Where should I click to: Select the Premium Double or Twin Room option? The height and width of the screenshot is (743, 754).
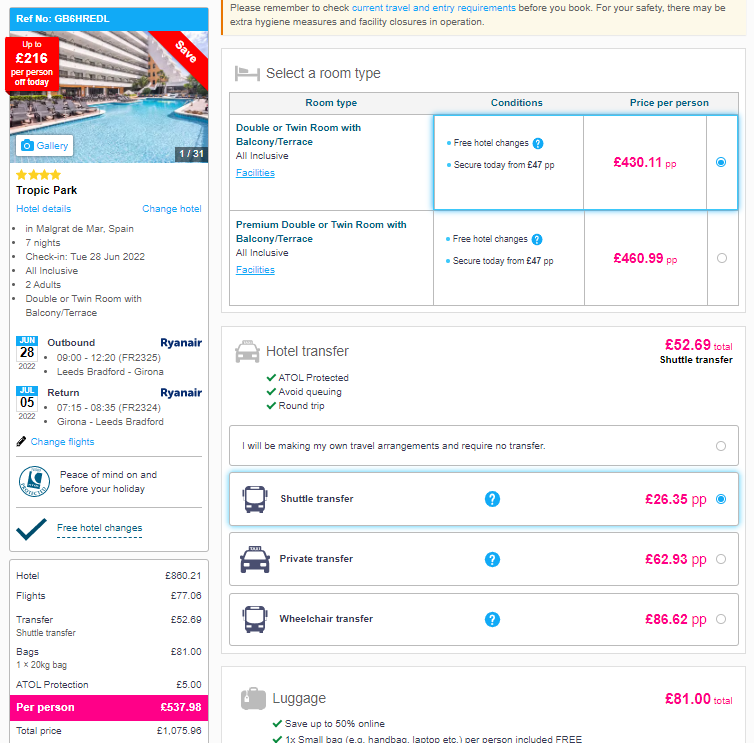click(x=721, y=258)
